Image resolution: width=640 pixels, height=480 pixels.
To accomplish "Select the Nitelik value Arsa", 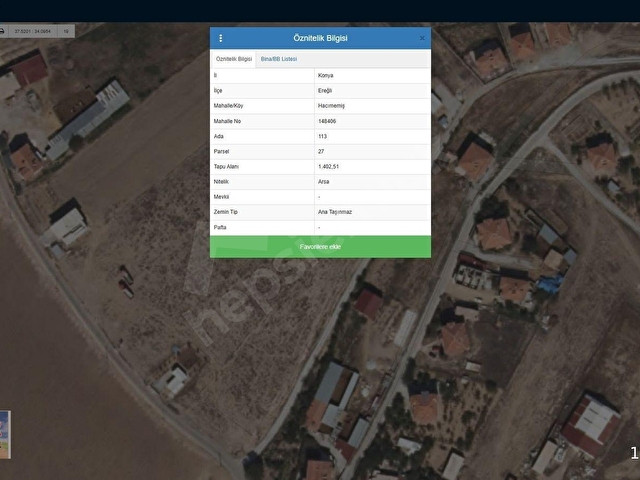I will tap(323, 182).
